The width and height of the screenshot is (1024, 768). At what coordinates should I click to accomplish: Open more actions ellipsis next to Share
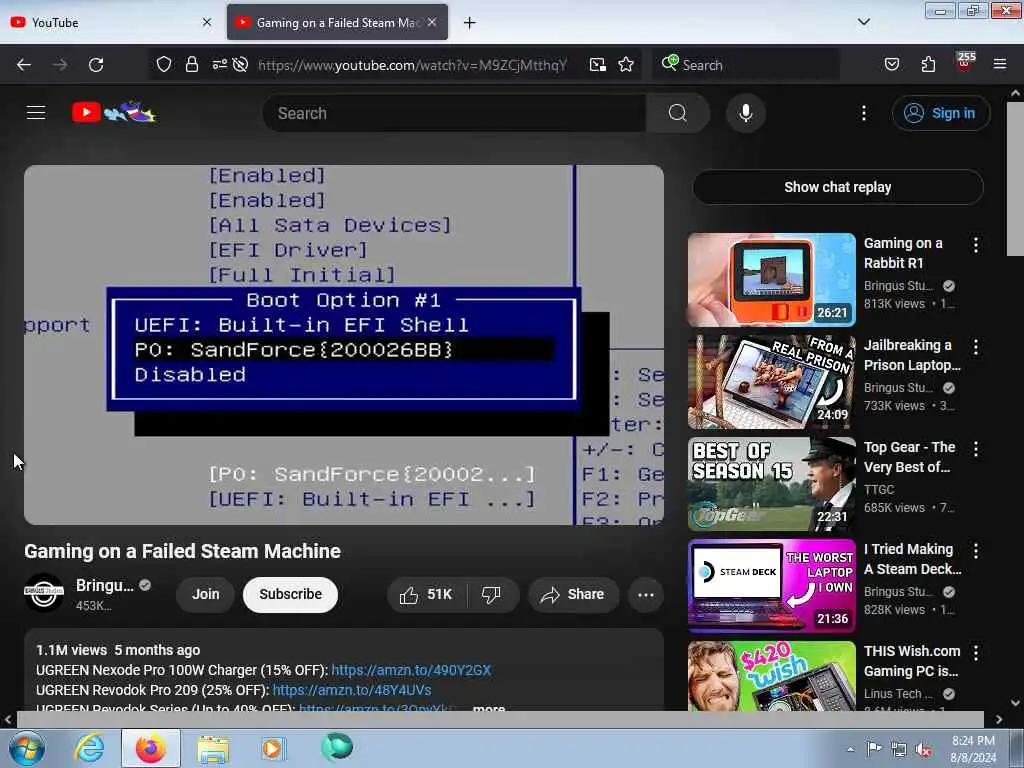click(x=646, y=594)
